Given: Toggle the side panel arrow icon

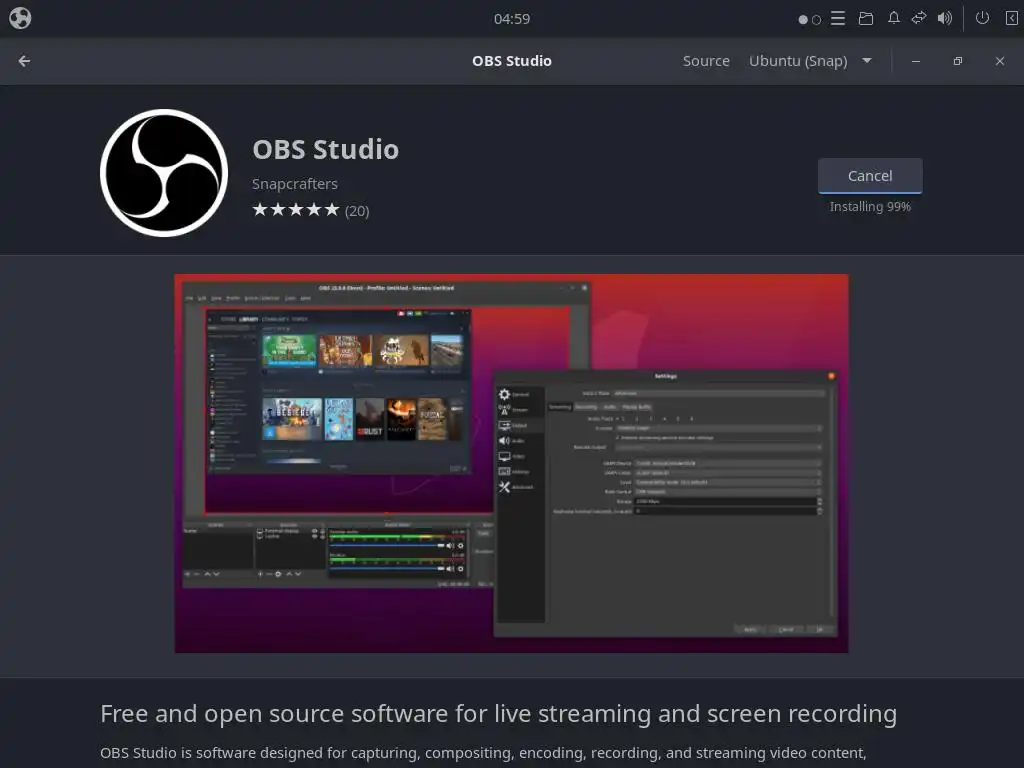Looking at the screenshot, I should click(x=1011, y=18).
